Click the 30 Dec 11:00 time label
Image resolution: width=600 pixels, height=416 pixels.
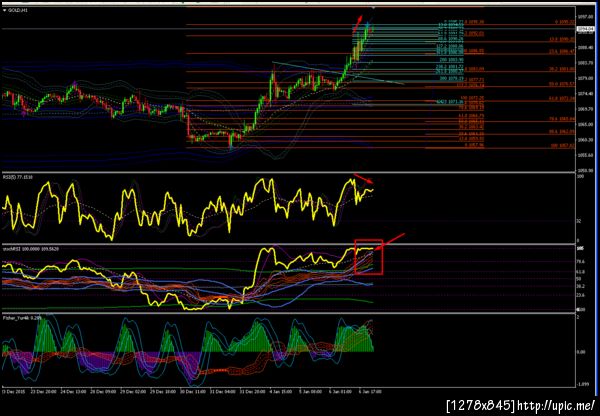(191, 392)
